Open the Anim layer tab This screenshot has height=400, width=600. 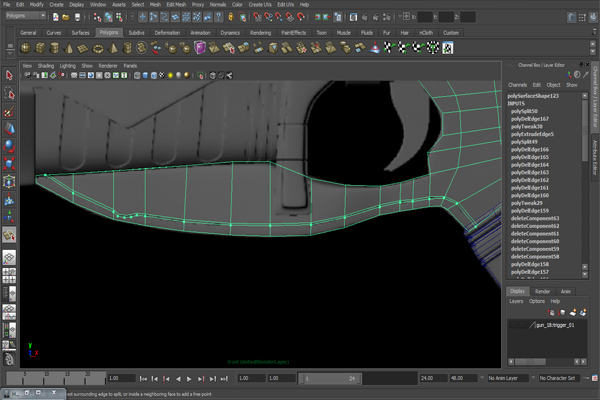566,291
